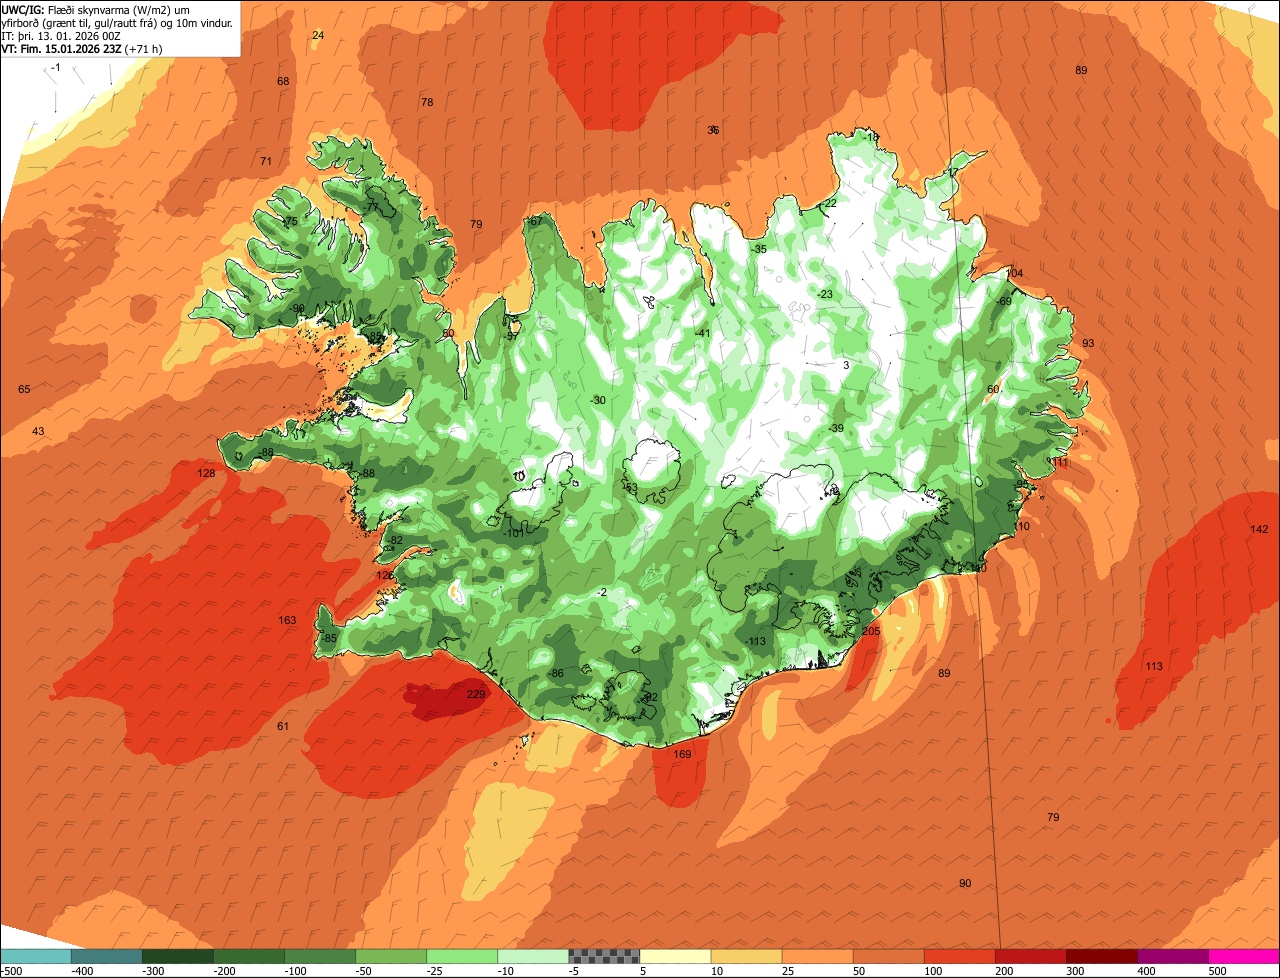The width and height of the screenshot is (1280, 978).
Task: Click the -100 to -50 legend color band
Action: (320, 956)
